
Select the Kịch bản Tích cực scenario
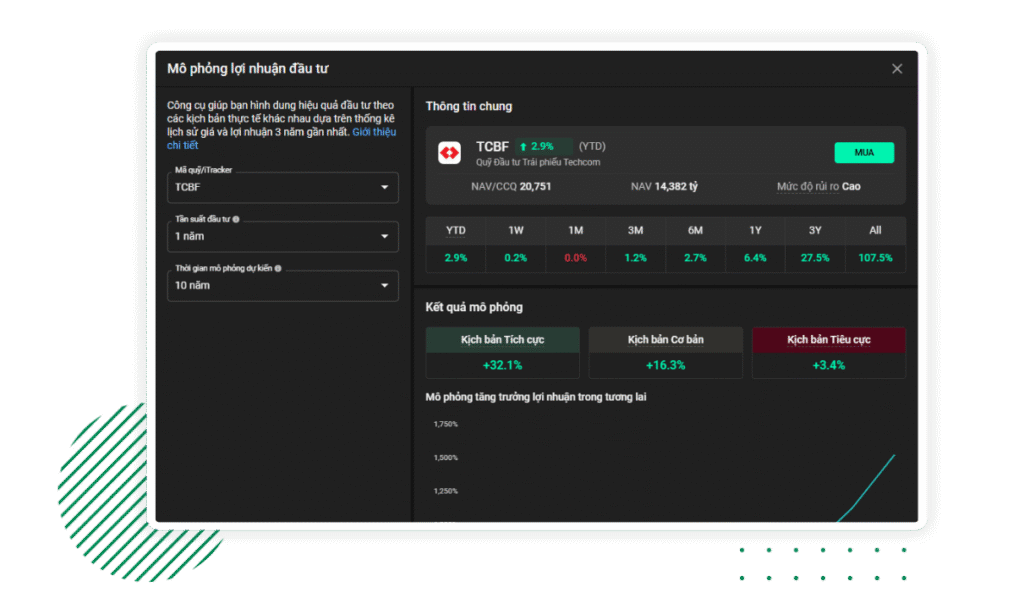pos(502,340)
